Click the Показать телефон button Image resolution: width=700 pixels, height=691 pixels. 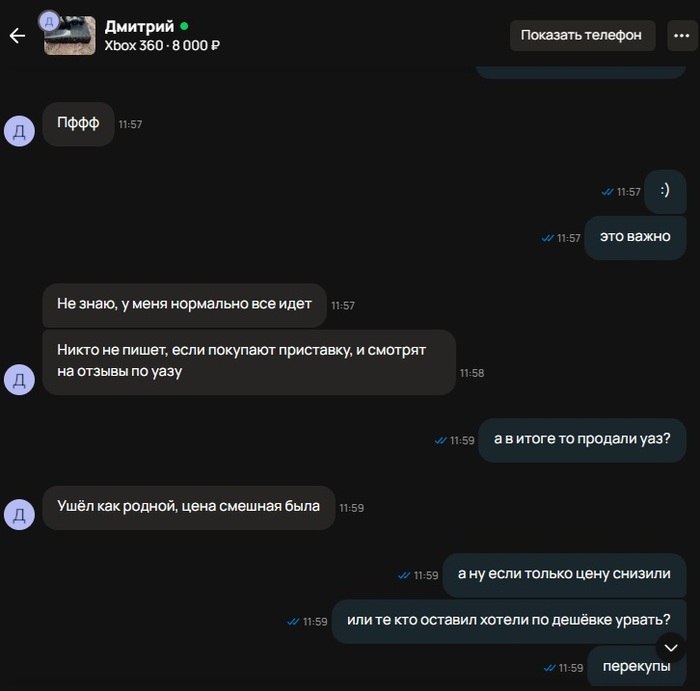point(582,35)
